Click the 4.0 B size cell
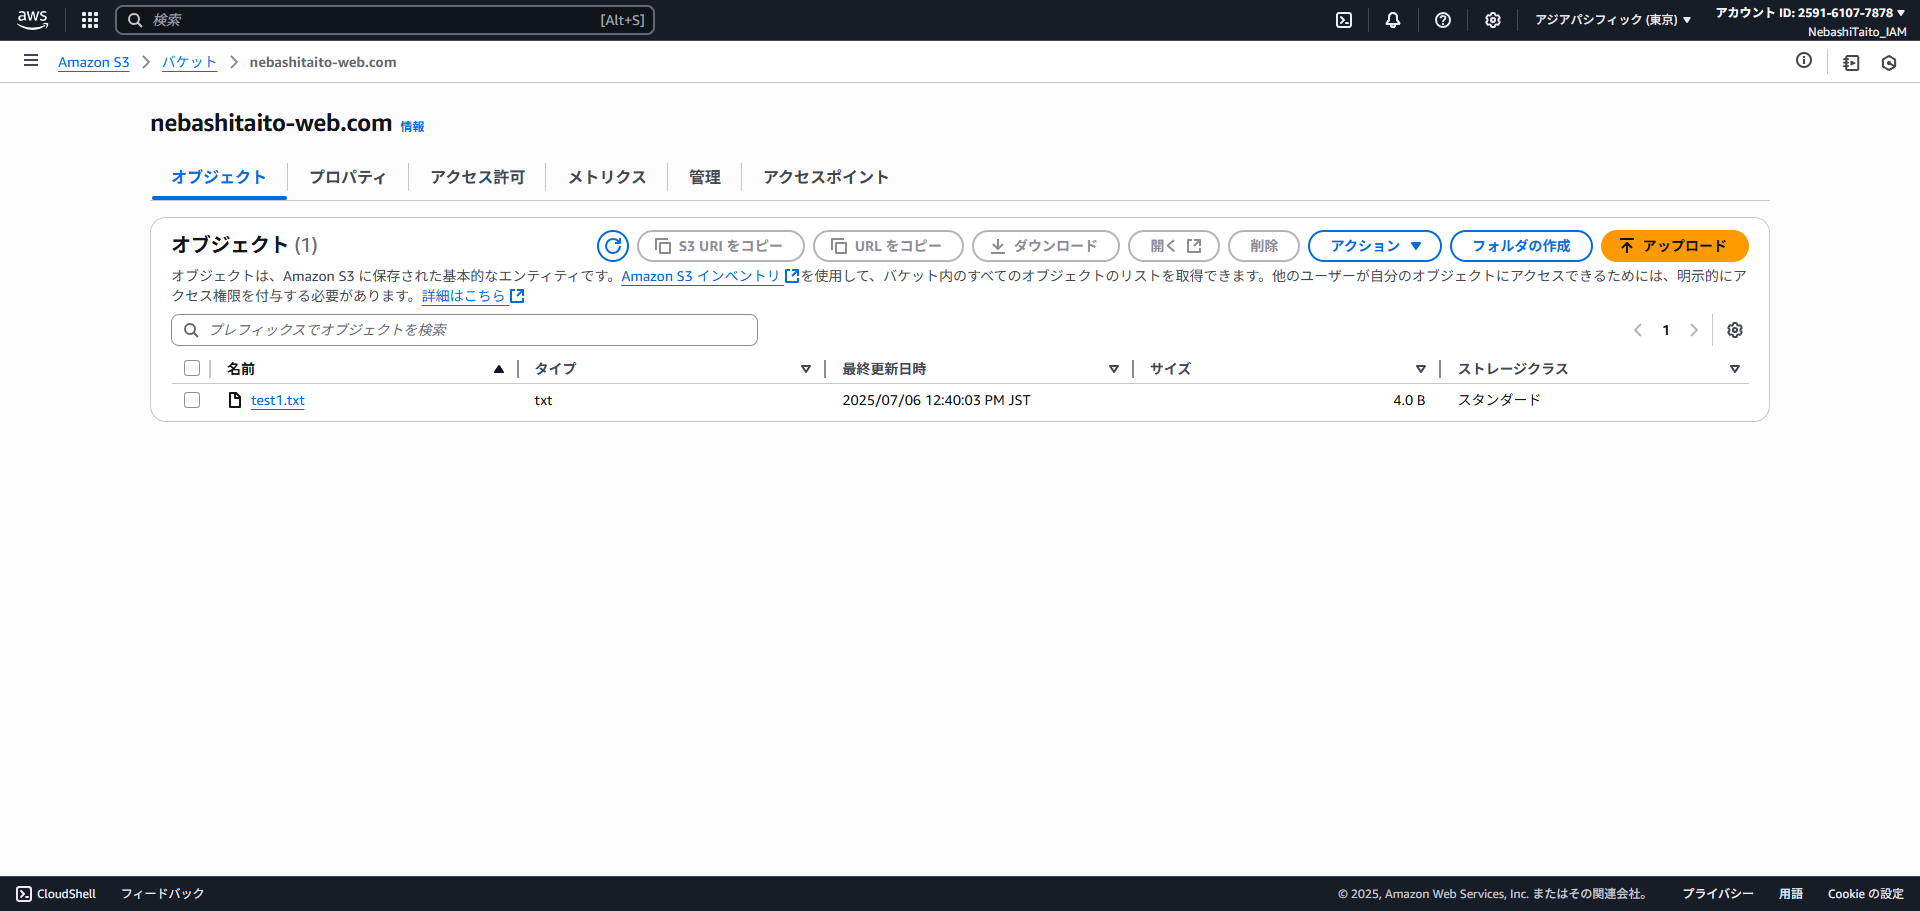Viewport: 1920px width, 911px height. 1409,400
